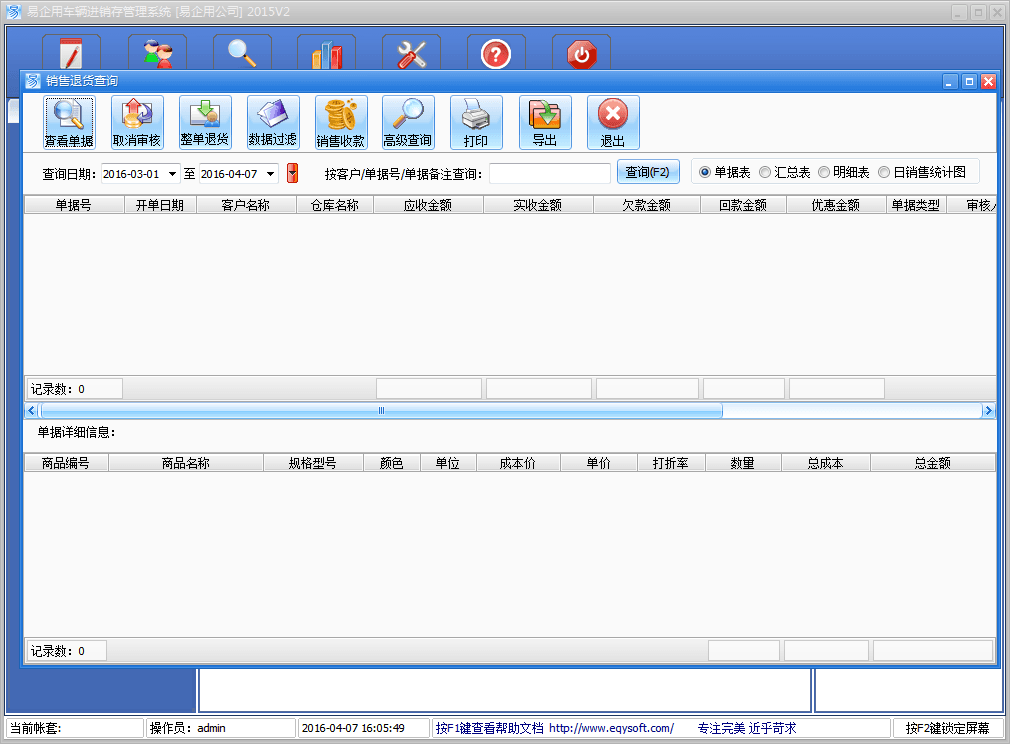Viewport: 1010px width, 744px height.
Task: Expand the end date 2016-04-07 dropdown
Action: (x=270, y=174)
